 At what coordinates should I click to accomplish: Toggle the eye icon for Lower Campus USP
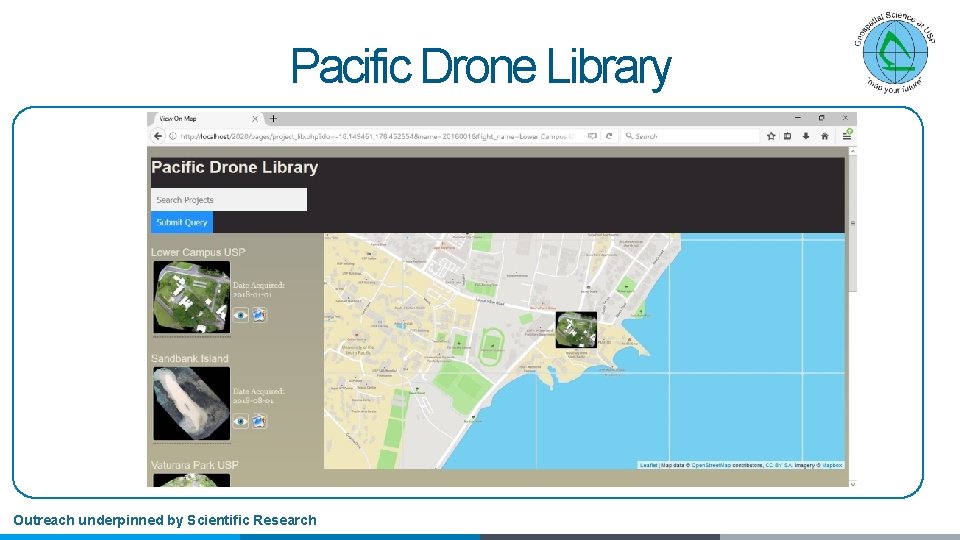click(241, 315)
